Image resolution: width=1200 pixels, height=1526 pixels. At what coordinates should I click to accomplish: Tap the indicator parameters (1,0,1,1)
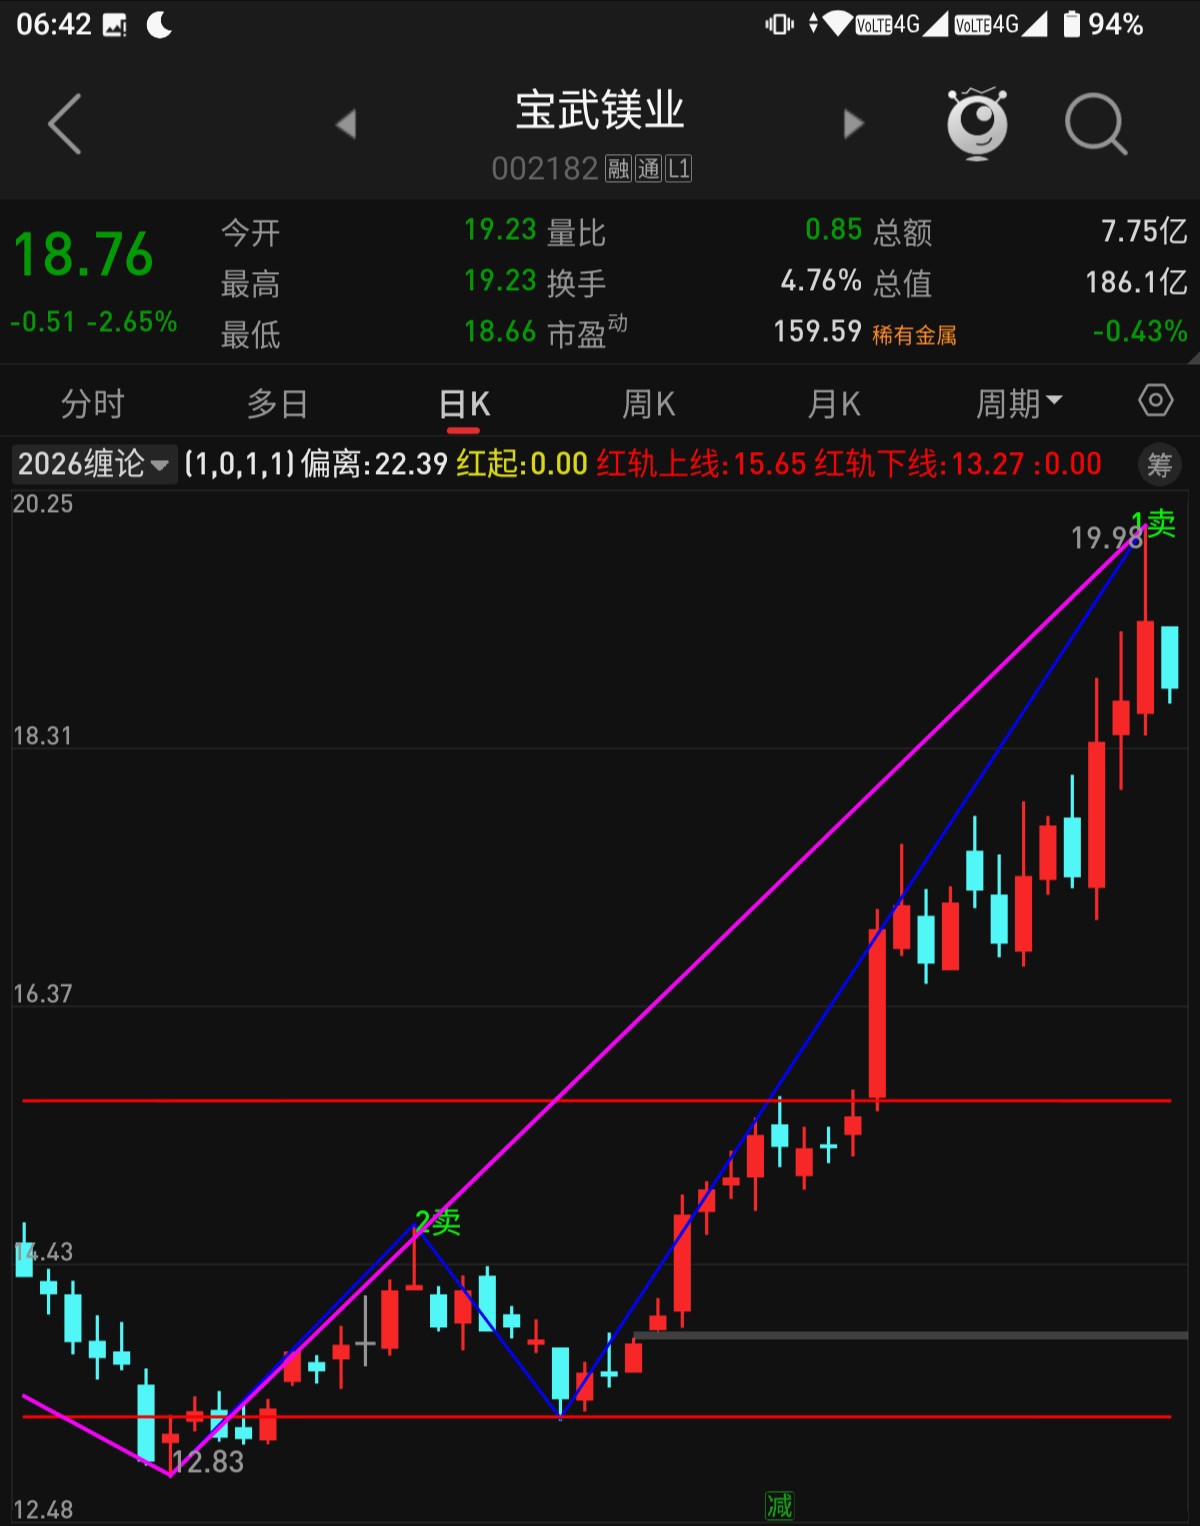(240, 464)
